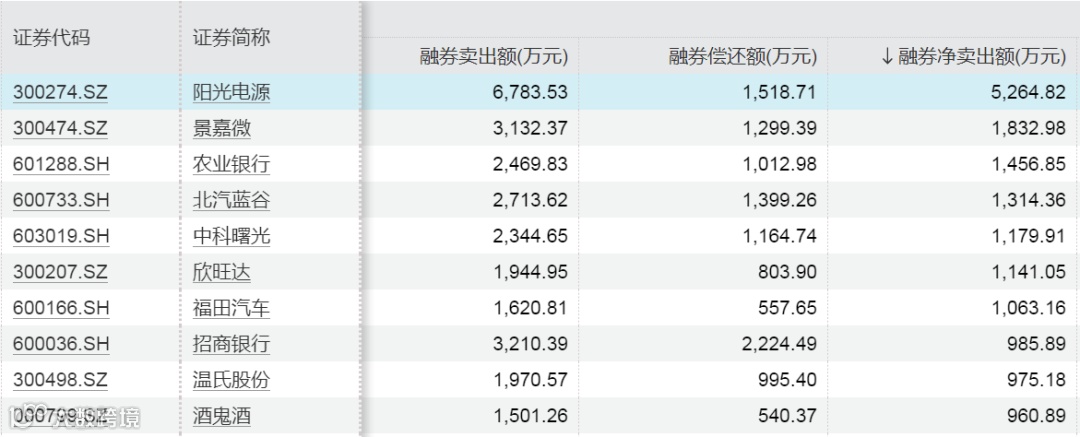The height and width of the screenshot is (437, 1080).
Task: Open stock code 300274.SZ link
Action: click(x=61, y=93)
